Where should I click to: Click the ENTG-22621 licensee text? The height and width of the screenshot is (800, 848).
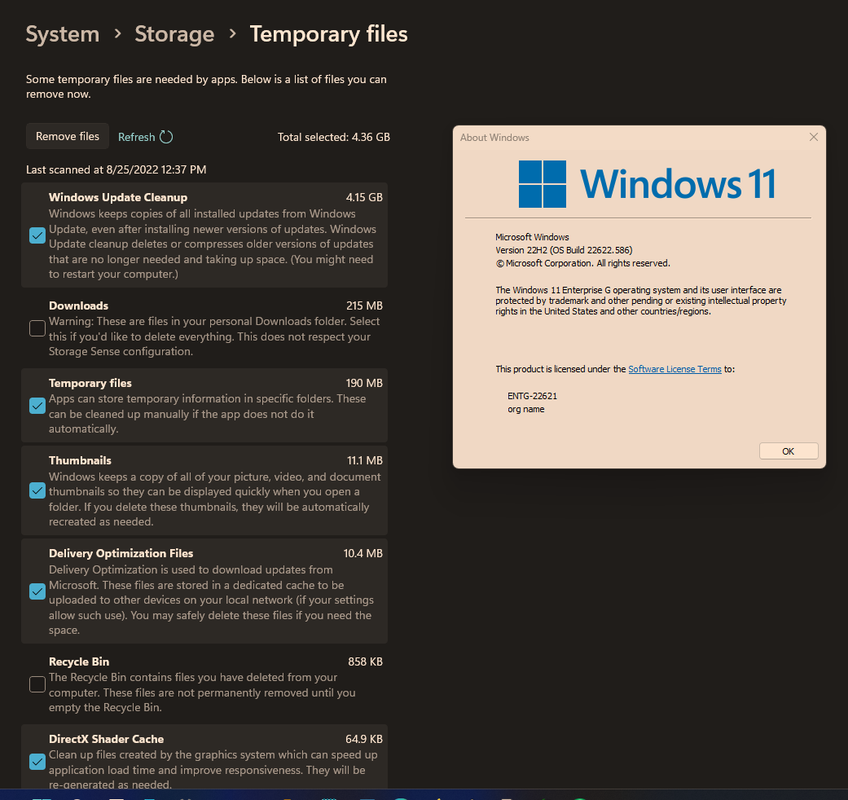532,396
